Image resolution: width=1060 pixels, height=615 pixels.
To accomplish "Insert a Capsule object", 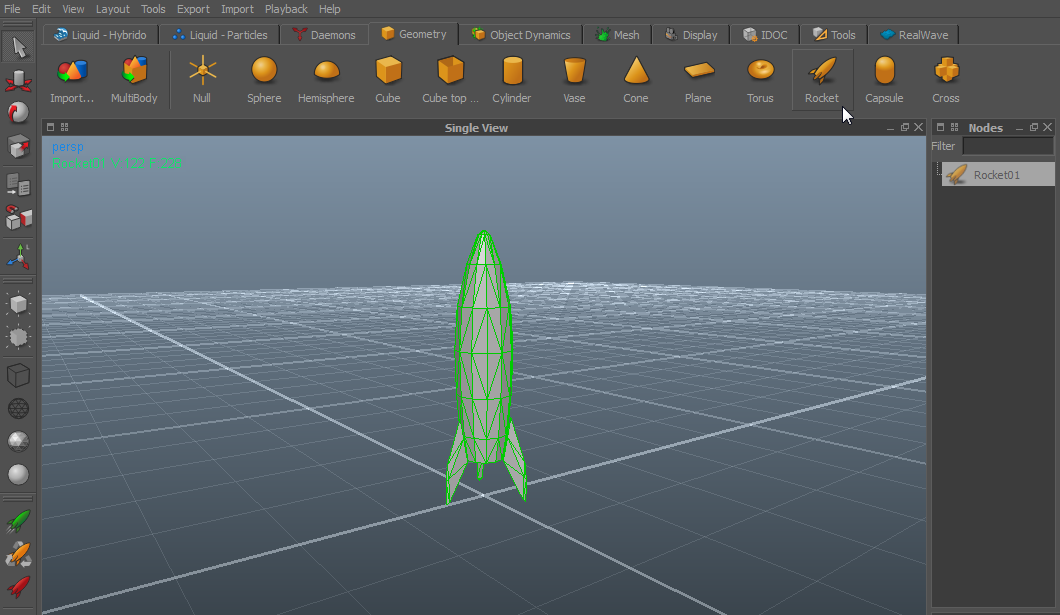I will [884, 80].
